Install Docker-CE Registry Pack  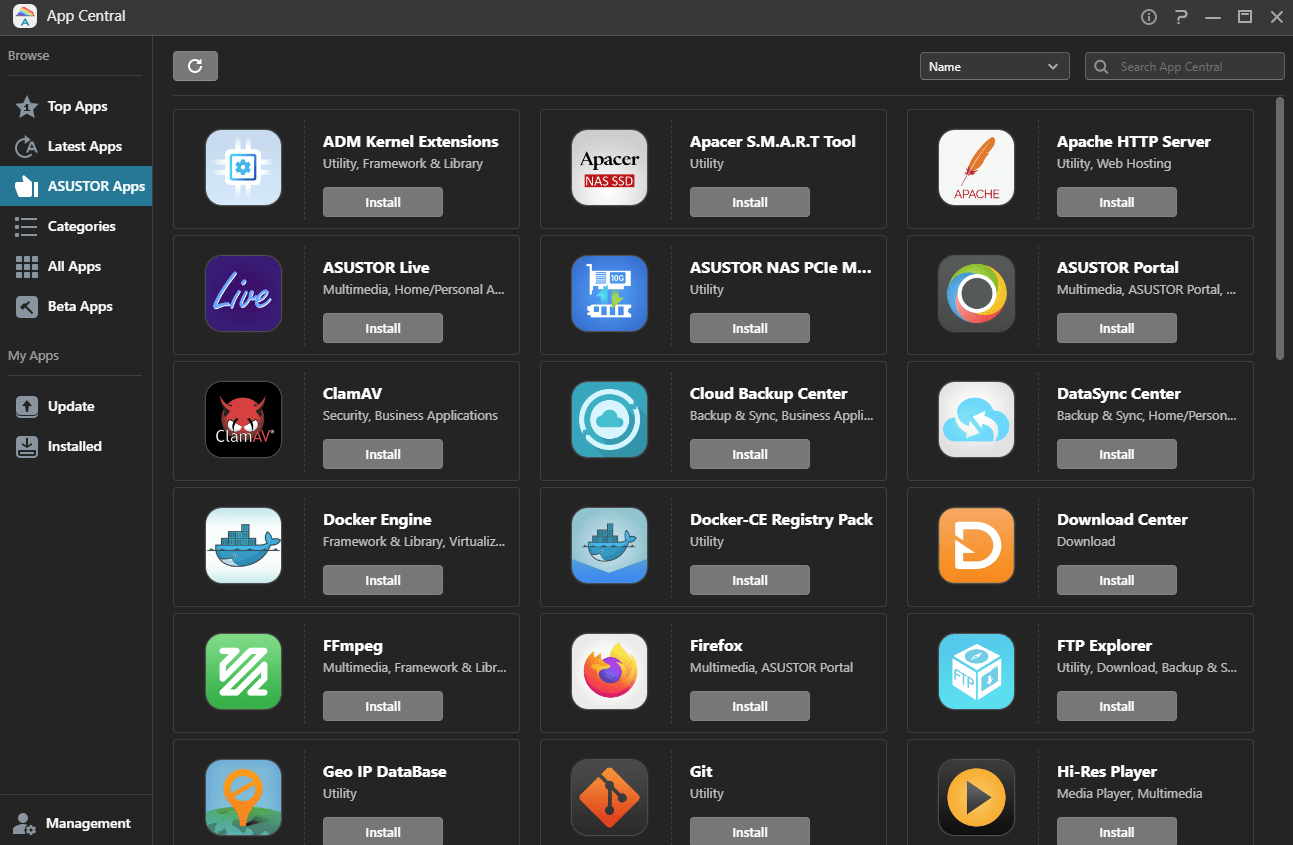click(750, 580)
